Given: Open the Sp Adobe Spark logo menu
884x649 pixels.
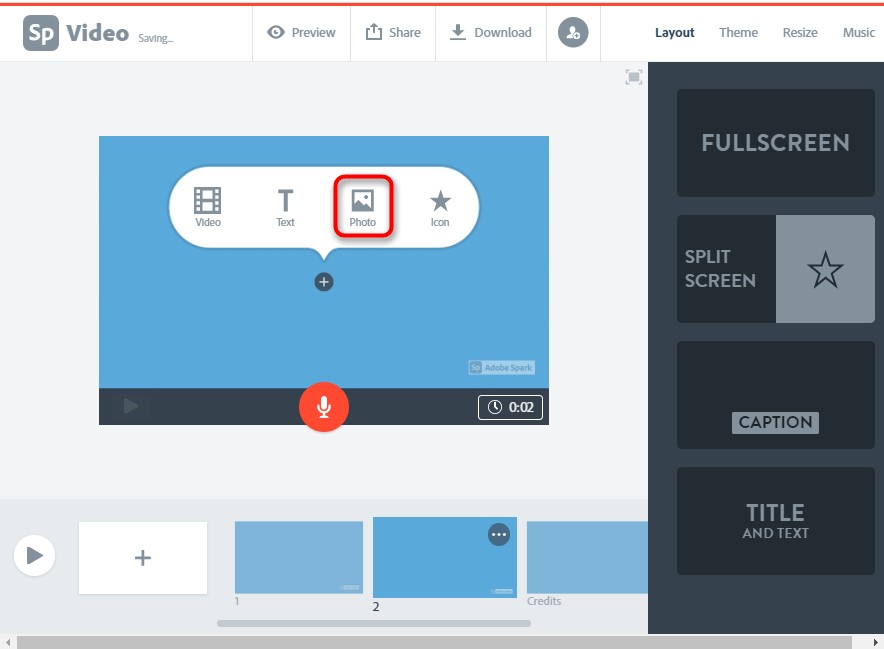Looking at the screenshot, I should click(42, 33).
